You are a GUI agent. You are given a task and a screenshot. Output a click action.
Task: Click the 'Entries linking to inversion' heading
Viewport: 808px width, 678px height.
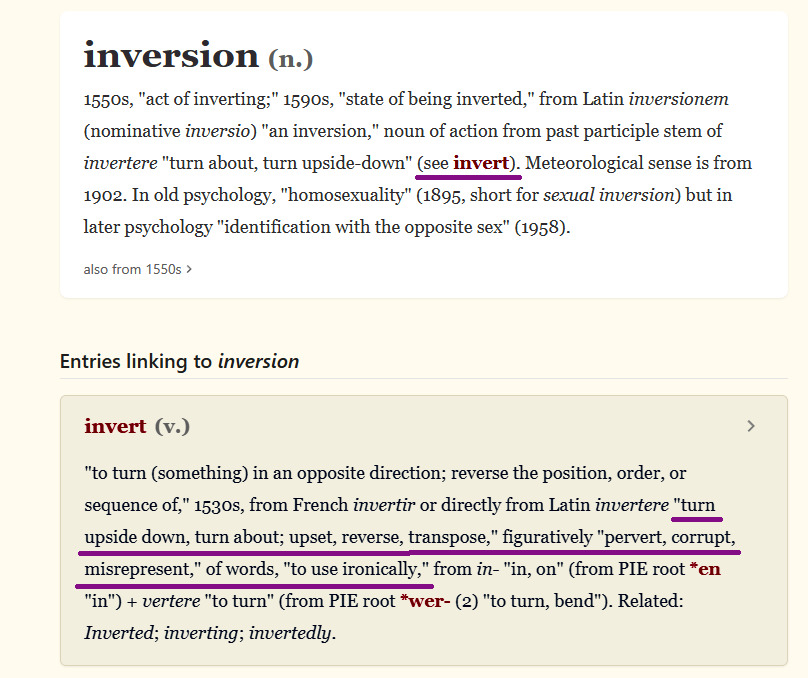point(179,361)
